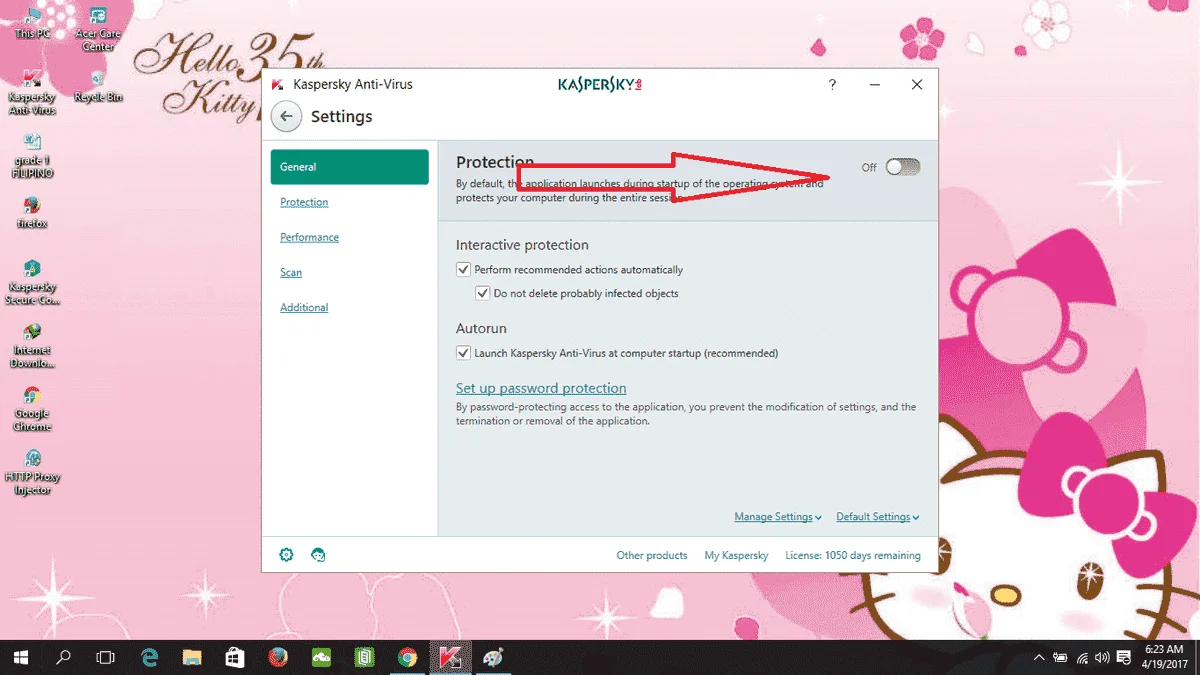Screen dimensions: 1200x675
Task: Open the green document app in taskbar
Action: click(364, 657)
